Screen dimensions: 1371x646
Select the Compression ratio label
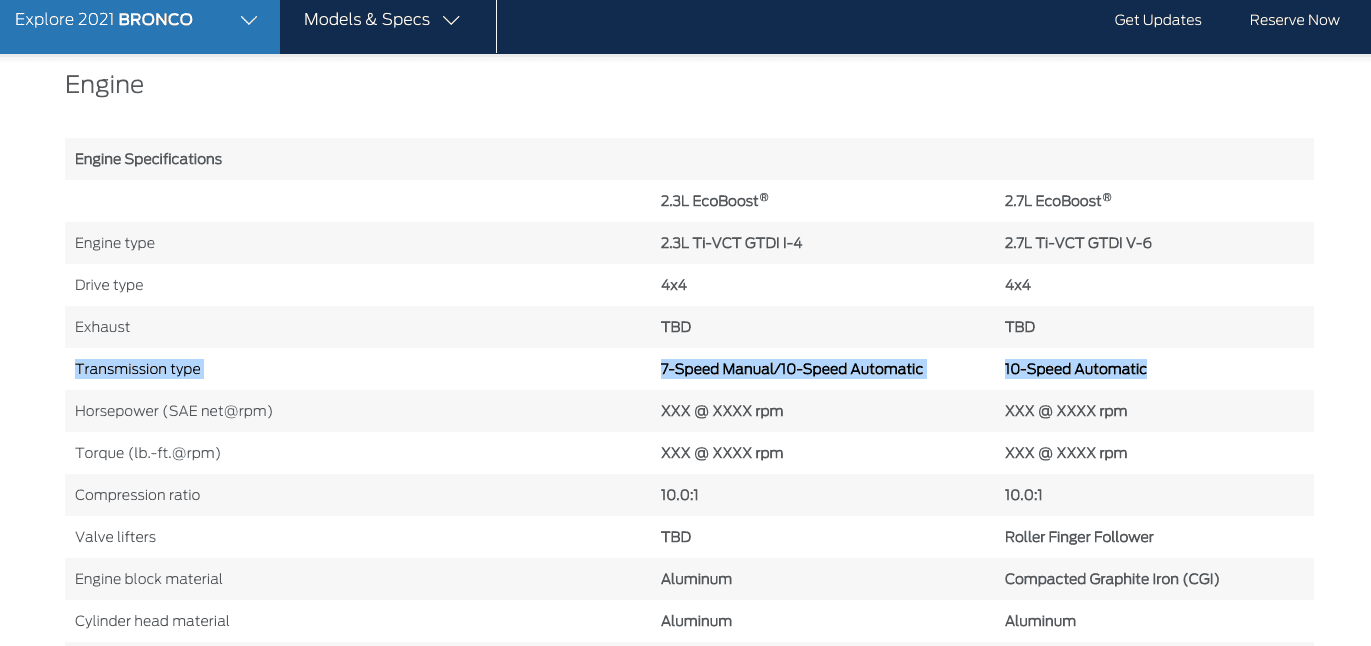pyautogui.click(x=138, y=495)
